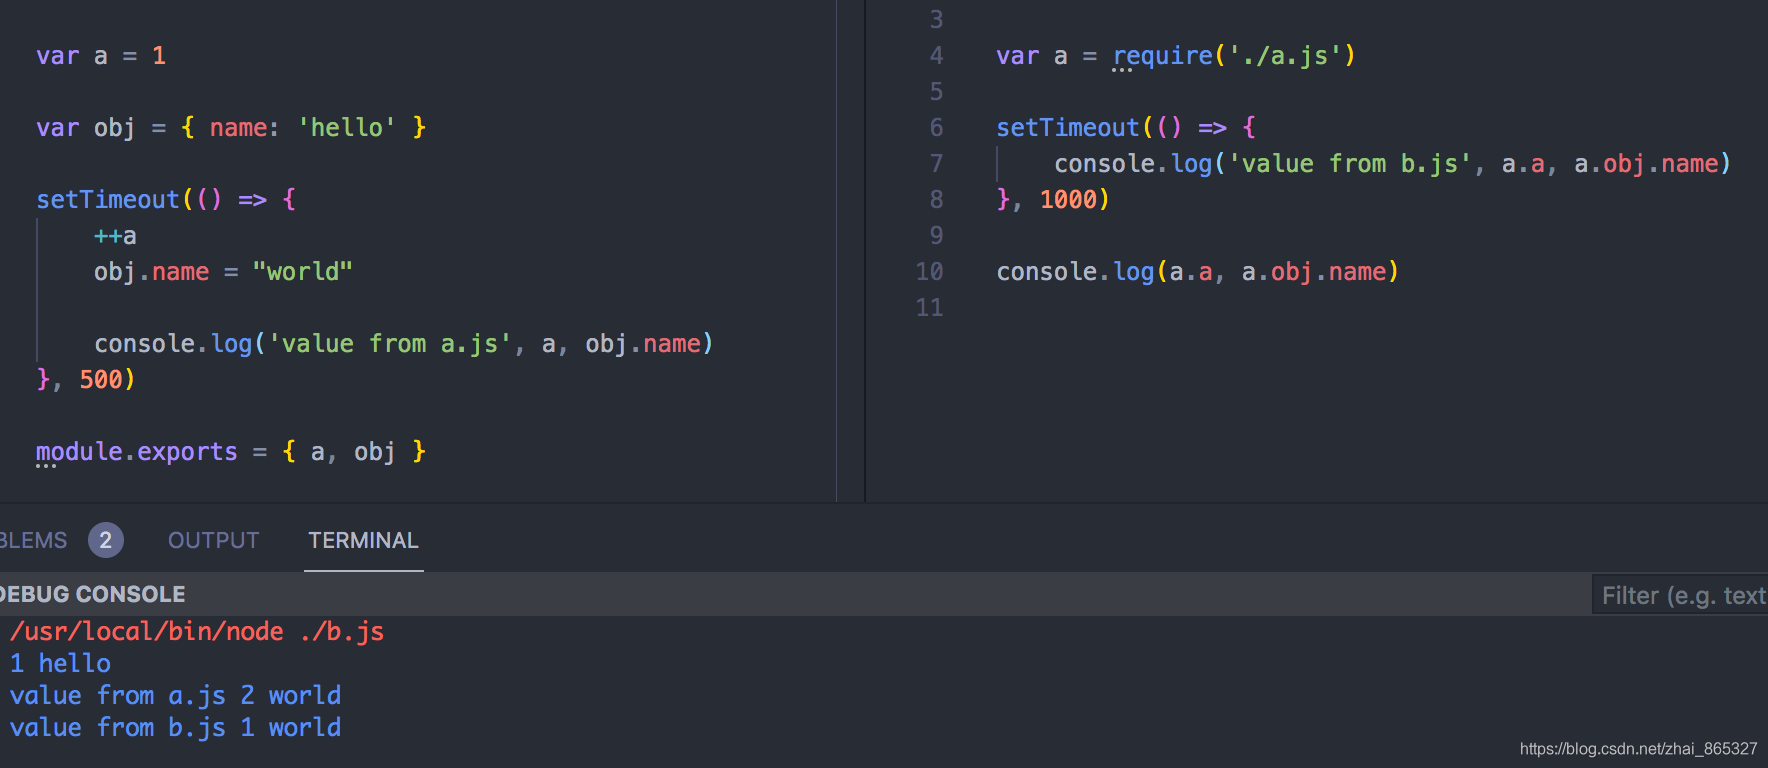
Task: Click 'value from b.js 1 world' output
Action: (175, 728)
